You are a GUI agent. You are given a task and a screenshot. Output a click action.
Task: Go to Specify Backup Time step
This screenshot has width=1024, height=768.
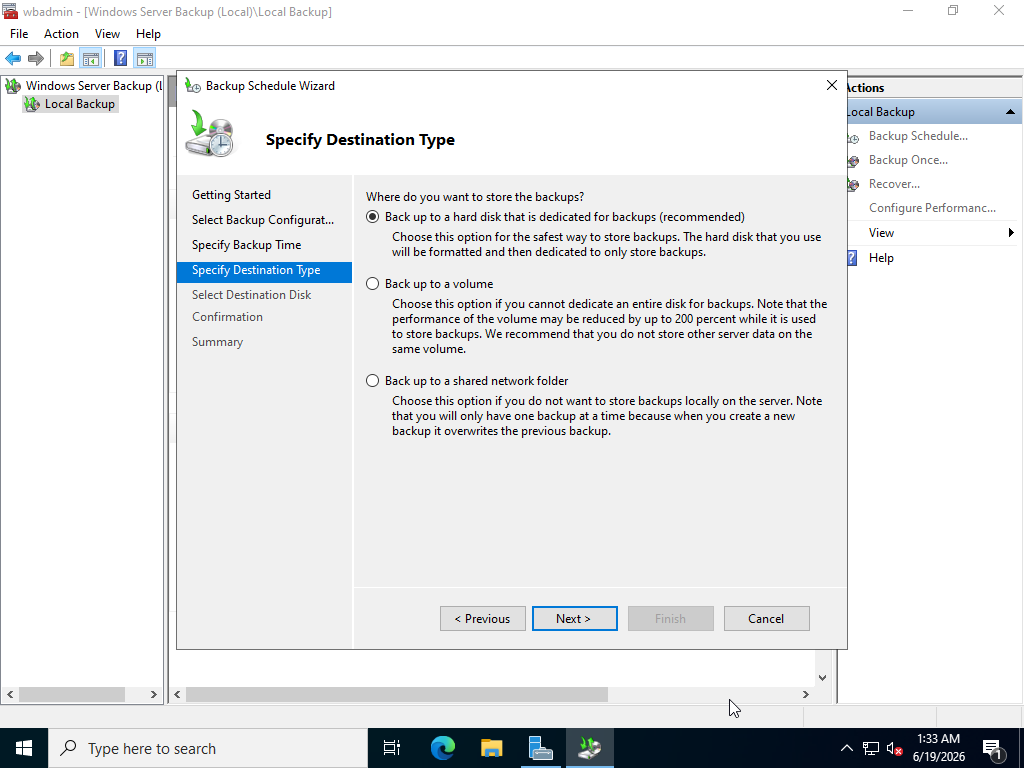(246, 245)
